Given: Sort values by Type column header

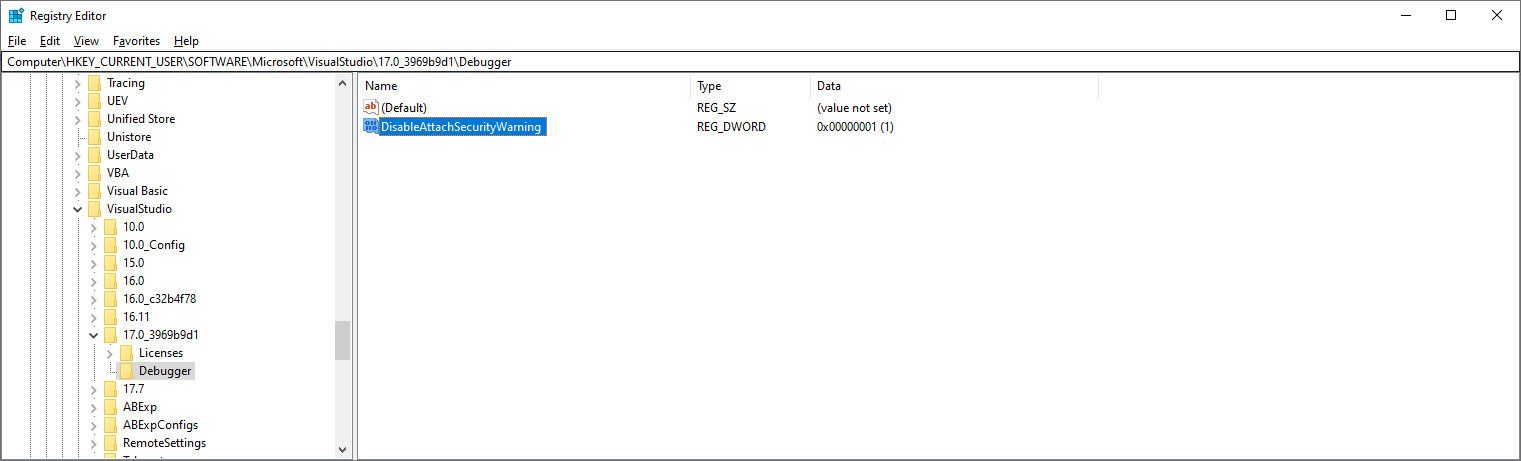Looking at the screenshot, I should (750, 86).
